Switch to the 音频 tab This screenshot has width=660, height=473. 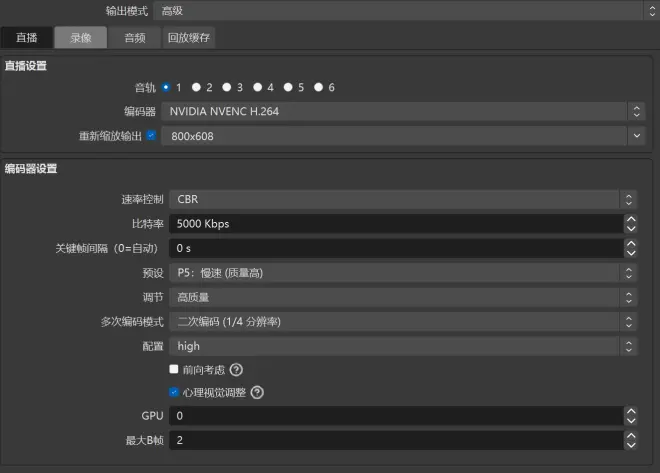click(135, 38)
